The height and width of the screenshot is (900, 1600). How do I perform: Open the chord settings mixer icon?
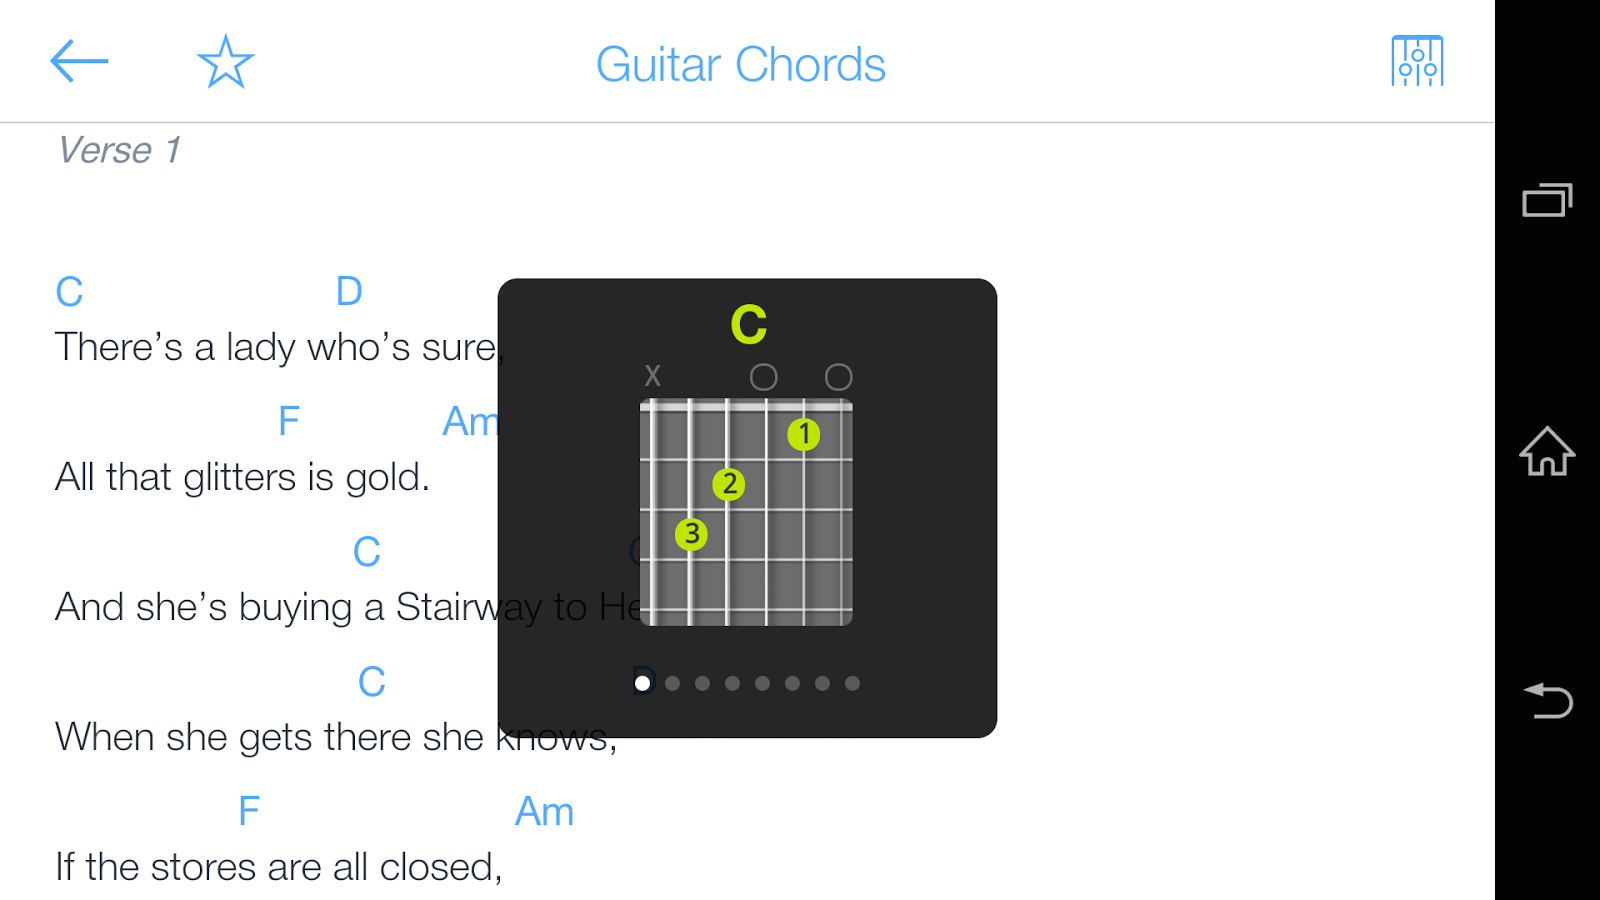coord(1417,61)
